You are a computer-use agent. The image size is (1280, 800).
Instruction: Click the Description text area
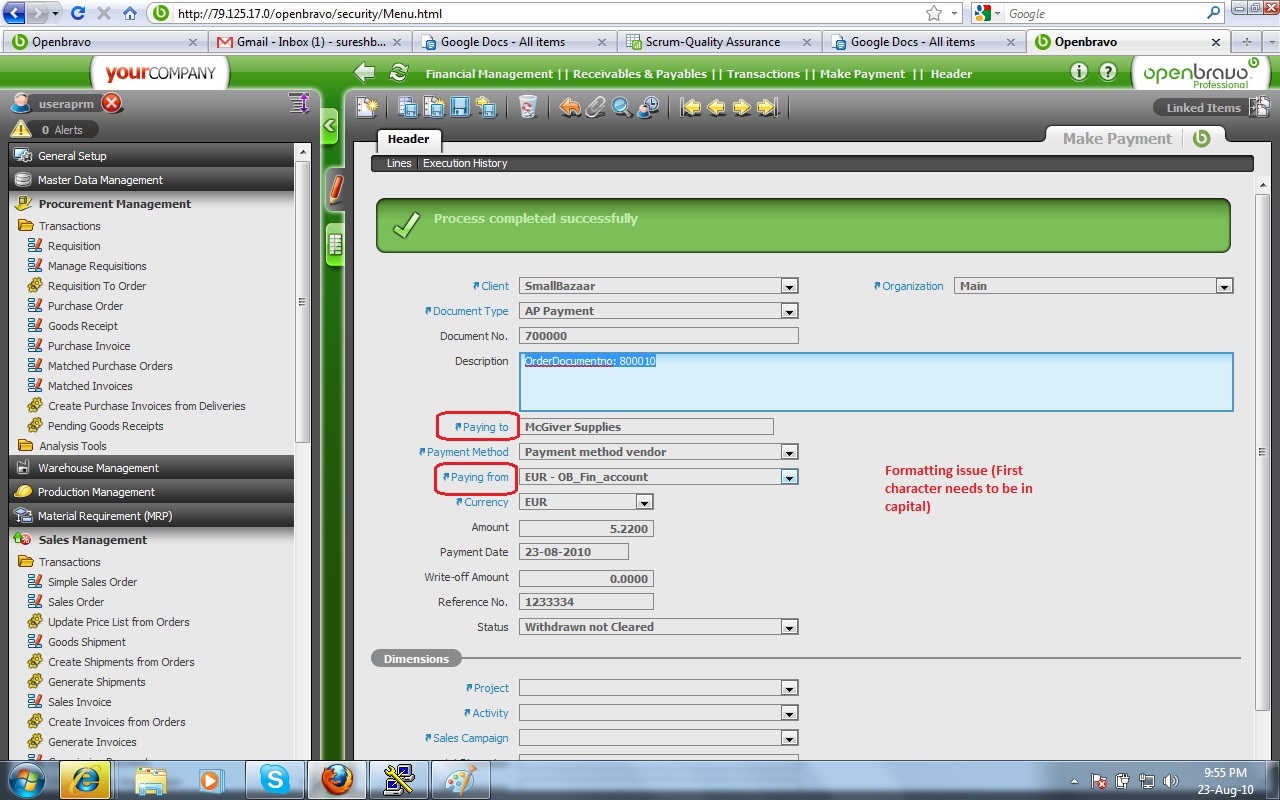click(876, 381)
